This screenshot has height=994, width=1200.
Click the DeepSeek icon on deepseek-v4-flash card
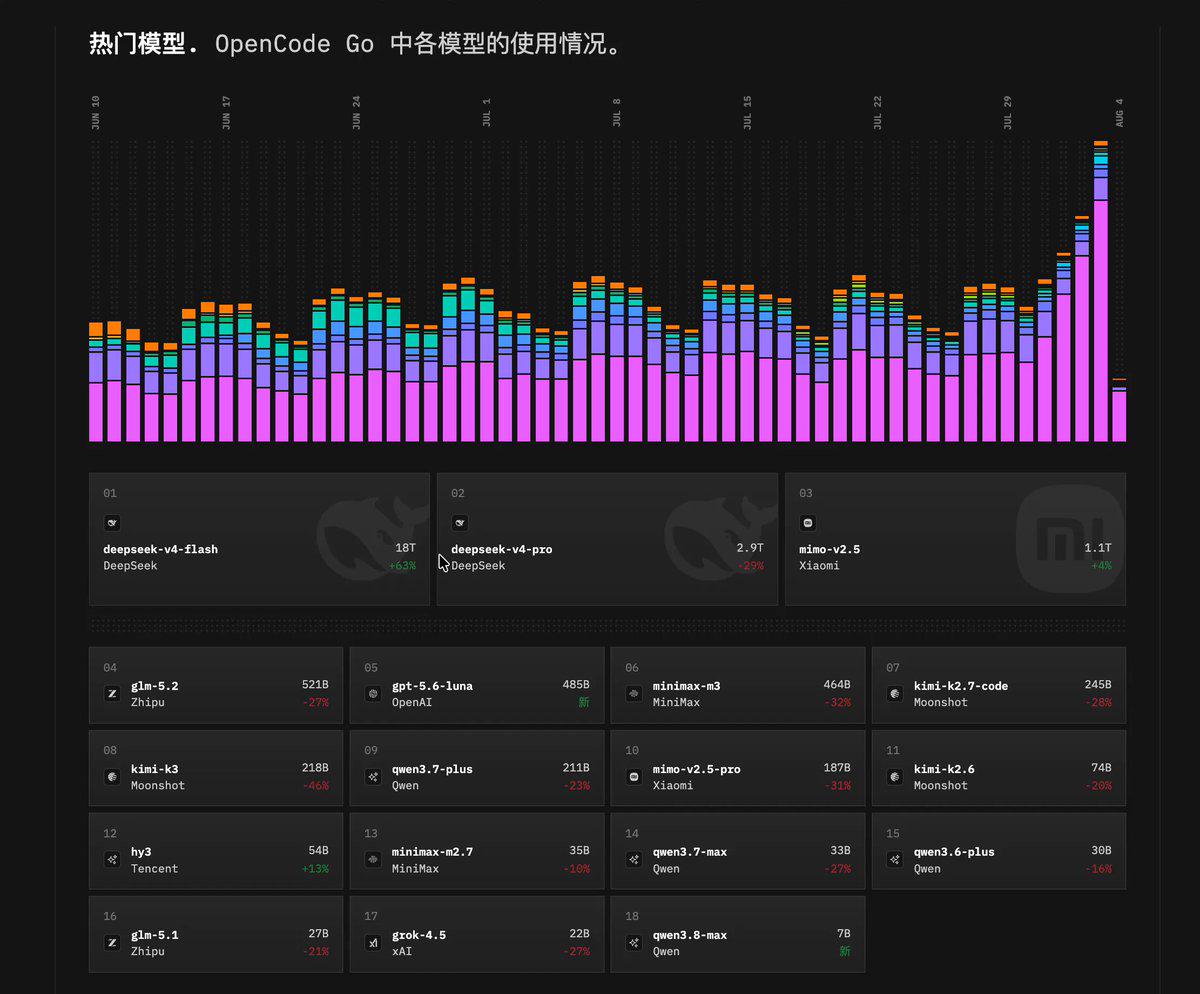[x=112, y=523]
